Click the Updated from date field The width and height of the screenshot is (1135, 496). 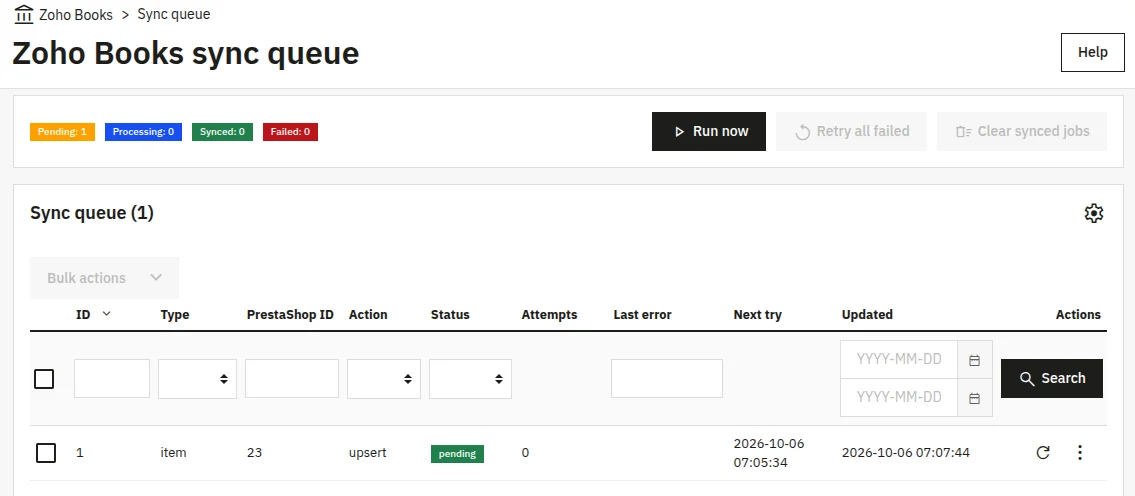click(x=899, y=359)
